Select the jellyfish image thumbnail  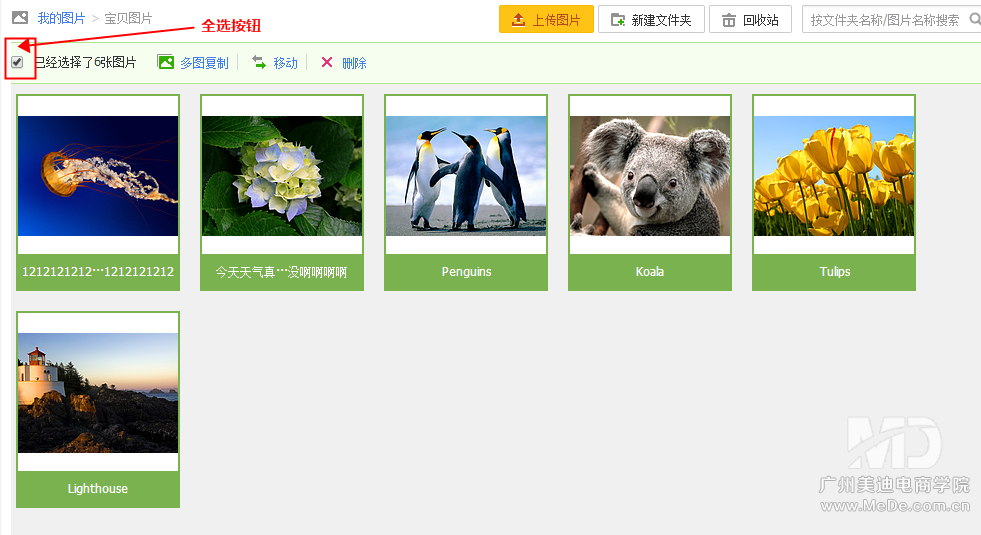click(98, 176)
